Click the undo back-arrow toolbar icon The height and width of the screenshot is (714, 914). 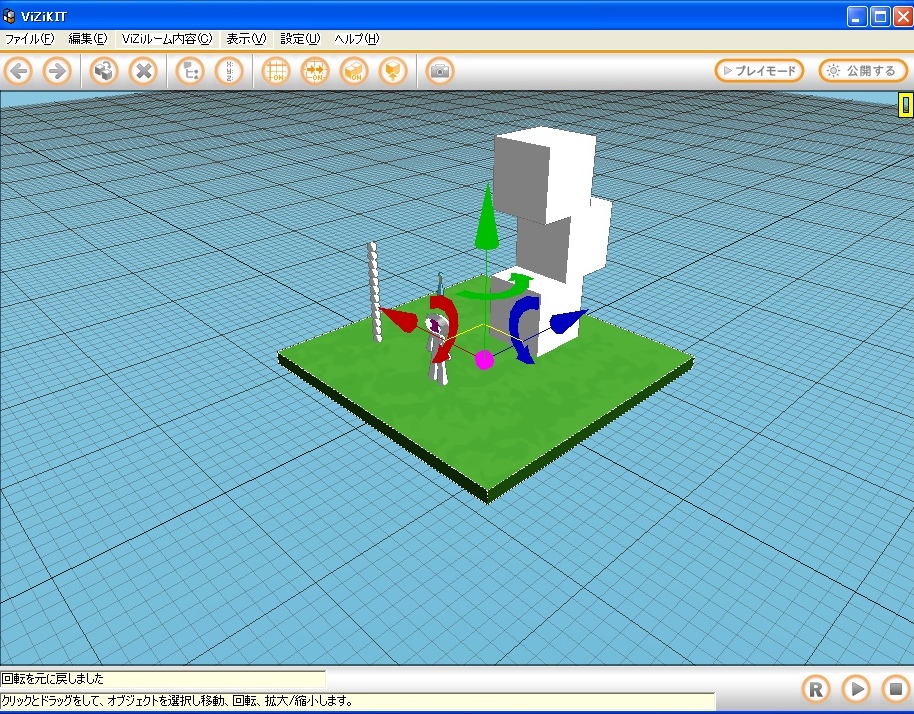[20, 71]
